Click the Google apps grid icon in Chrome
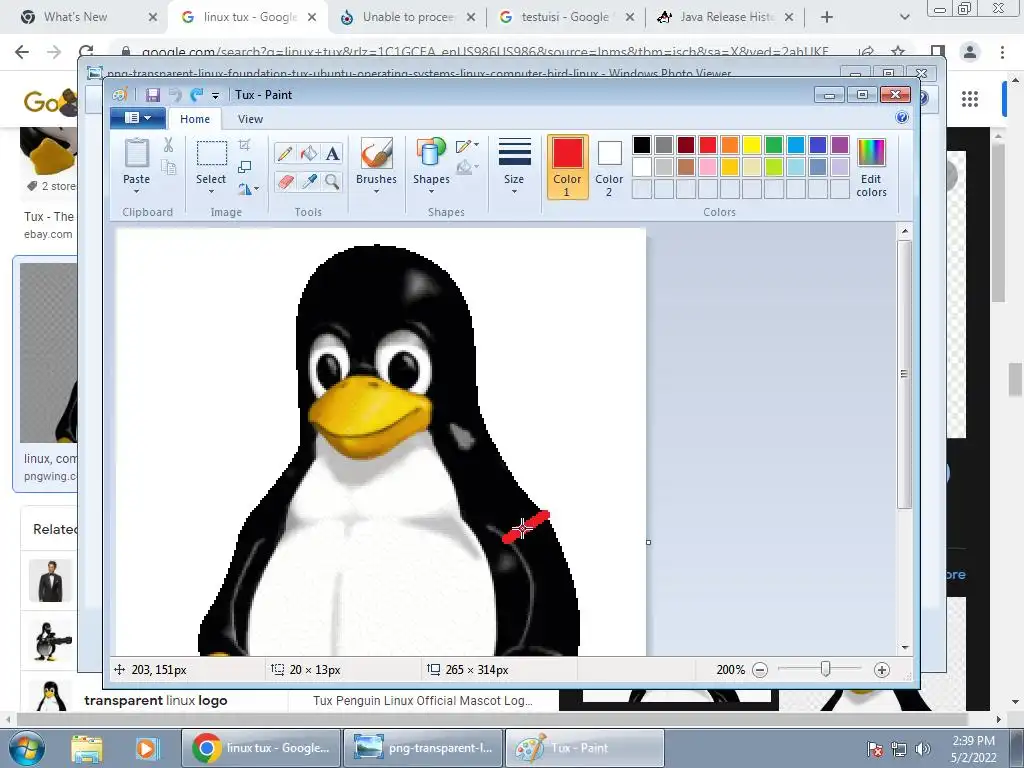 click(970, 99)
